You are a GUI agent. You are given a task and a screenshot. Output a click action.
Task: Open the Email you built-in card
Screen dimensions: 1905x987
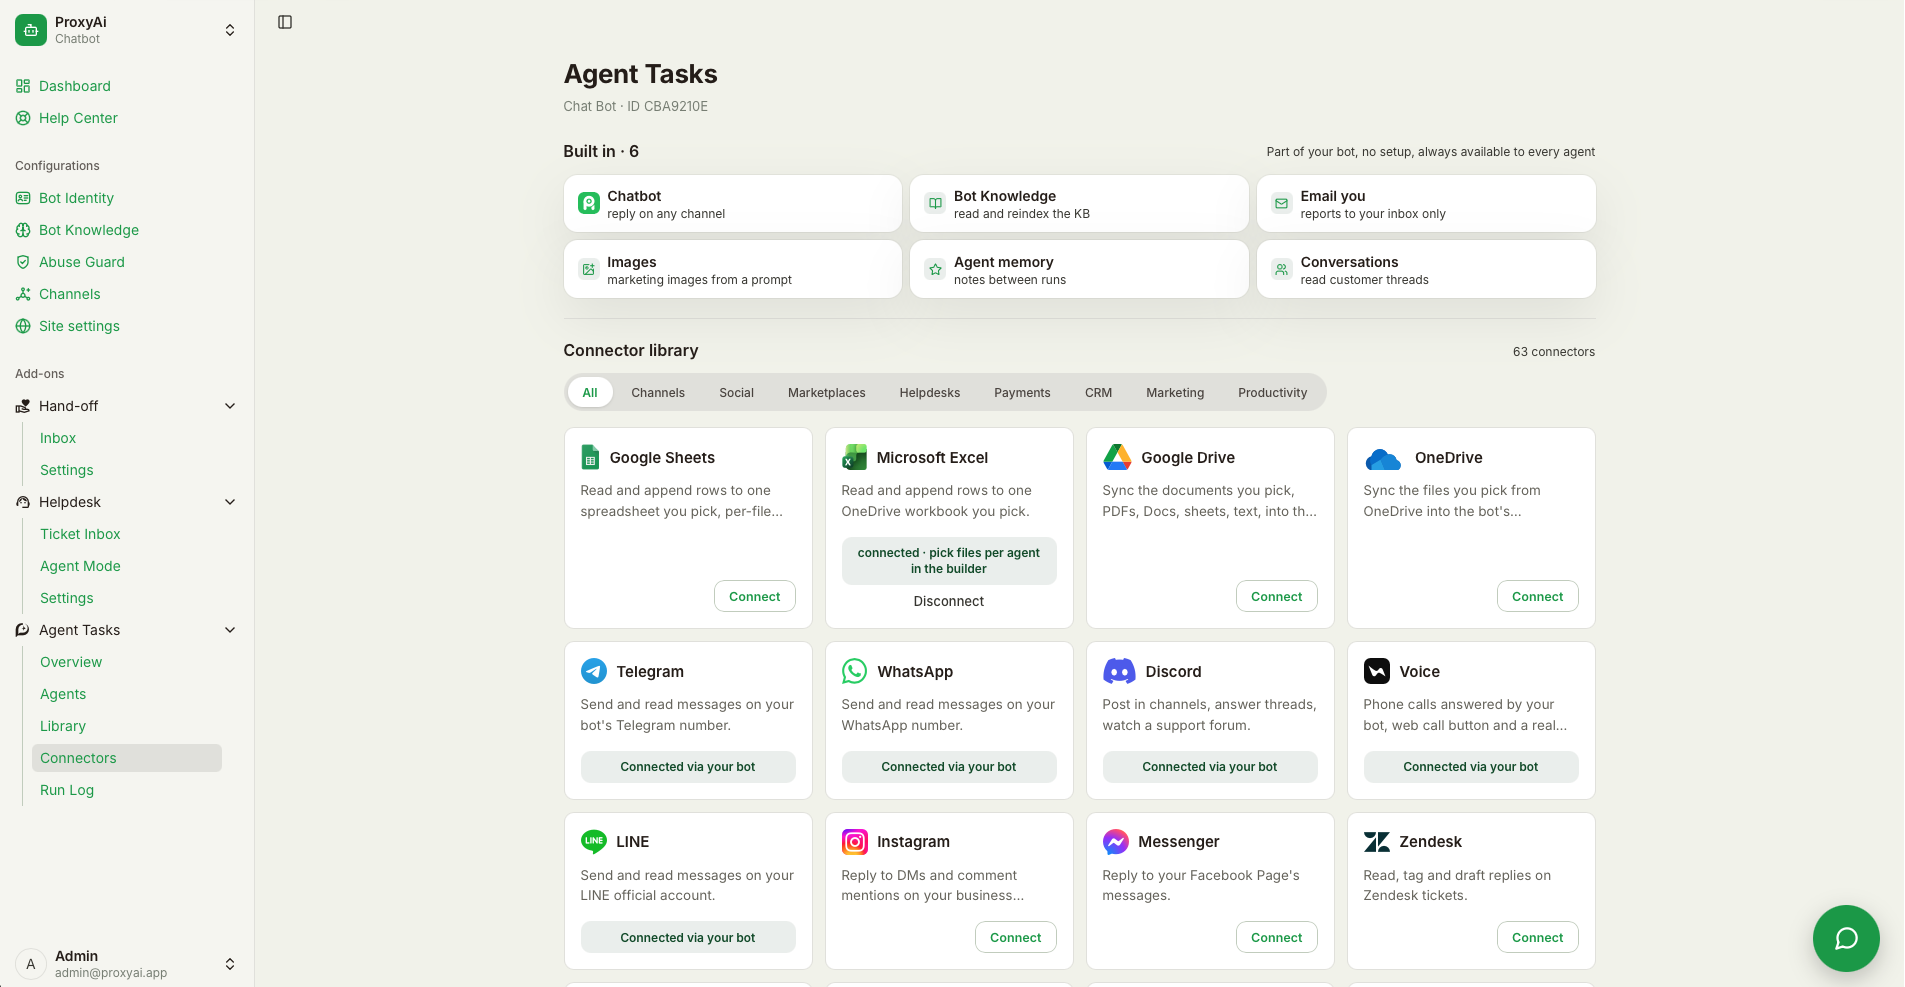coord(1426,203)
